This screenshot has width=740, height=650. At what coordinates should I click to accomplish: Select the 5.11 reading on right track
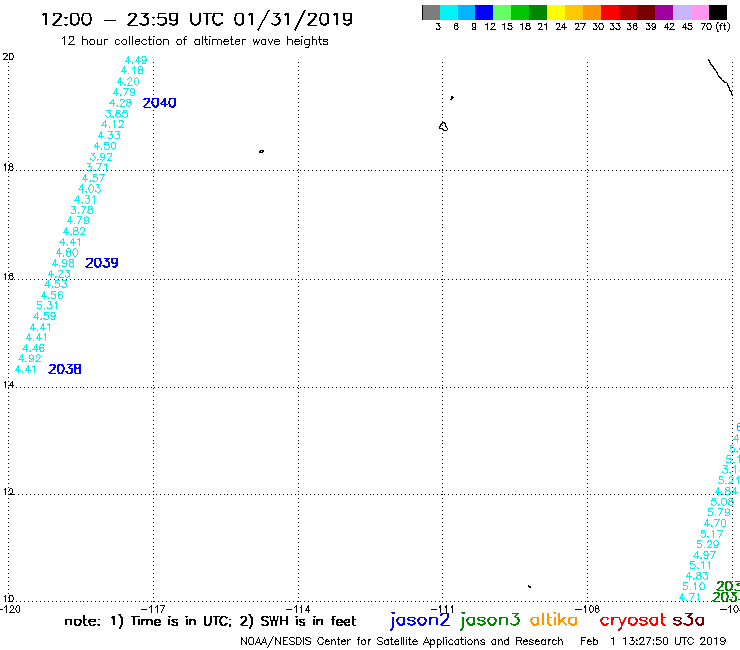pos(700,565)
